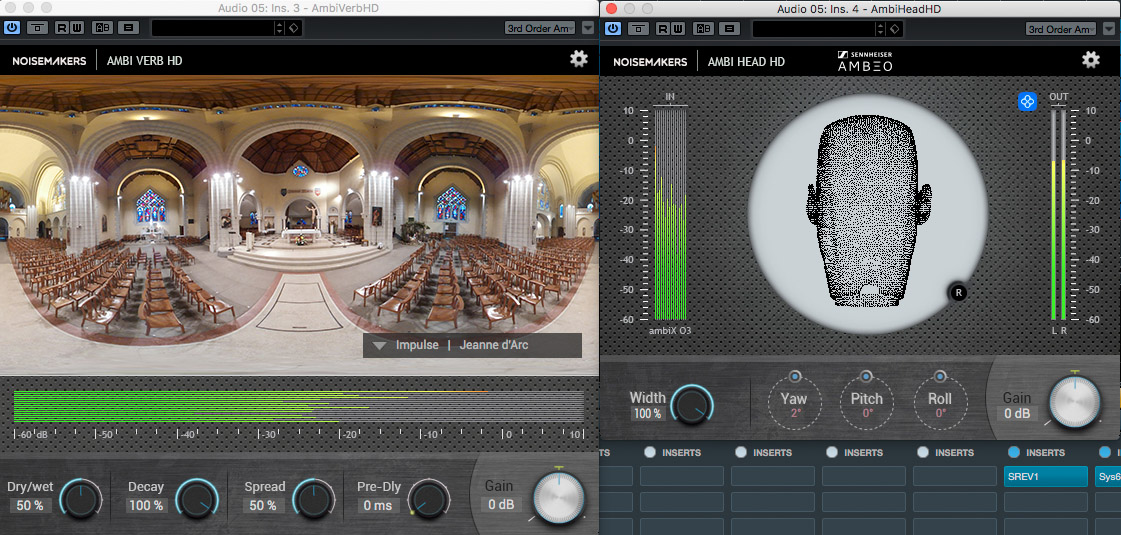1121x535 pixels.
Task: Enable Read automation (R) in AmbiVerbHD window
Action: pos(61,28)
